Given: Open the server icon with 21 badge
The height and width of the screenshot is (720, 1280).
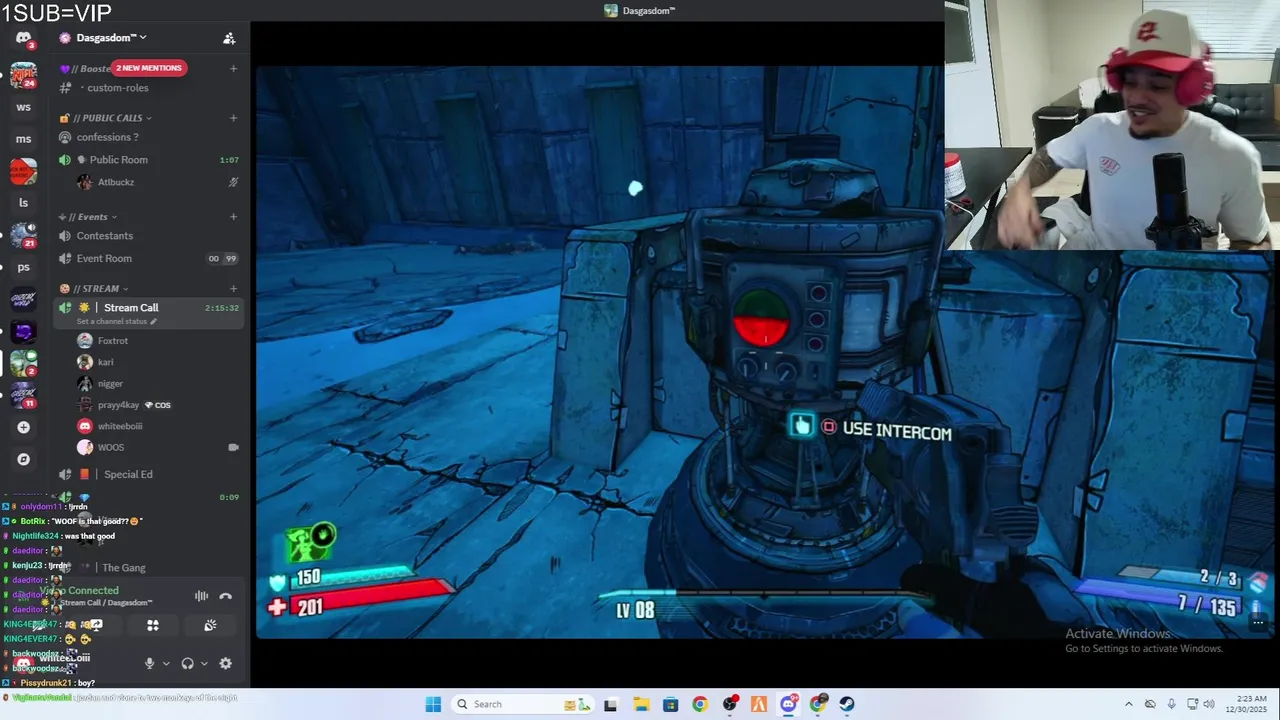Looking at the screenshot, I should [x=23, y=235].
